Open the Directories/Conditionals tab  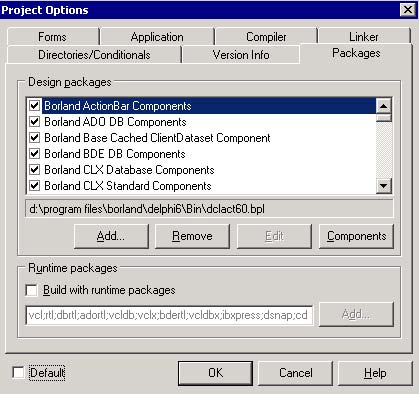[94, 55]
